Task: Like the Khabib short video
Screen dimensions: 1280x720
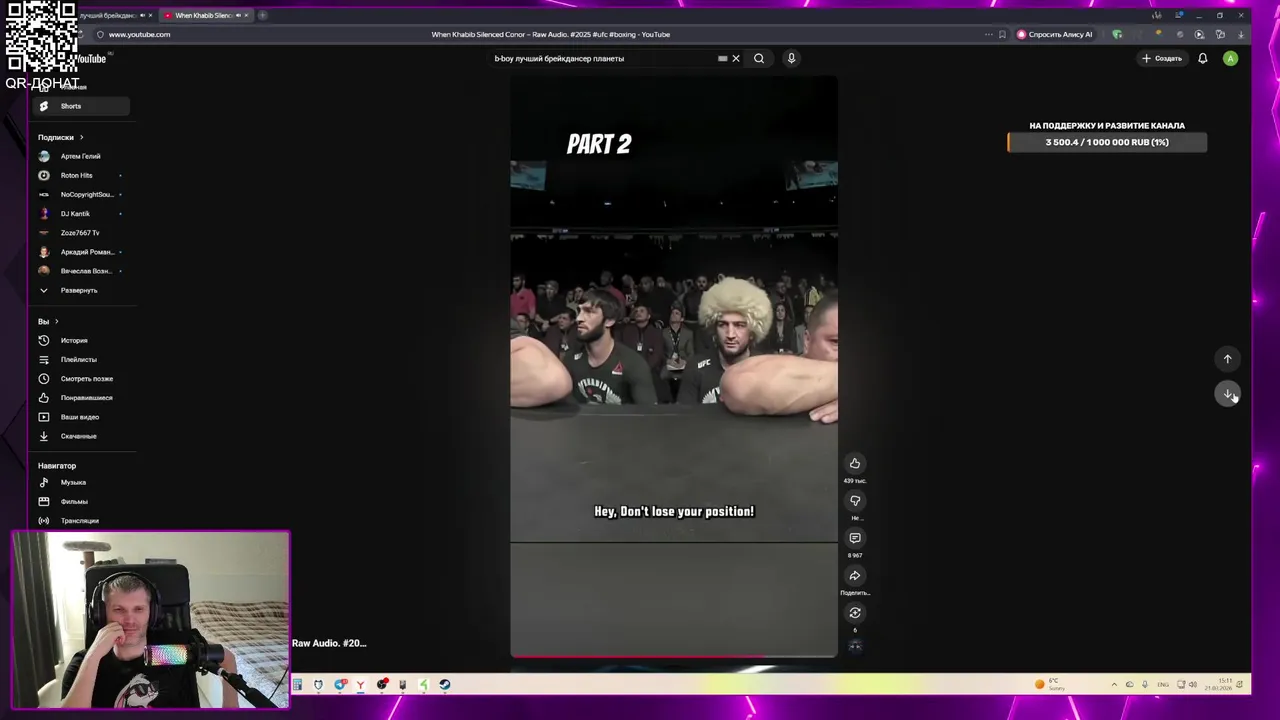Action: (855, 463)
